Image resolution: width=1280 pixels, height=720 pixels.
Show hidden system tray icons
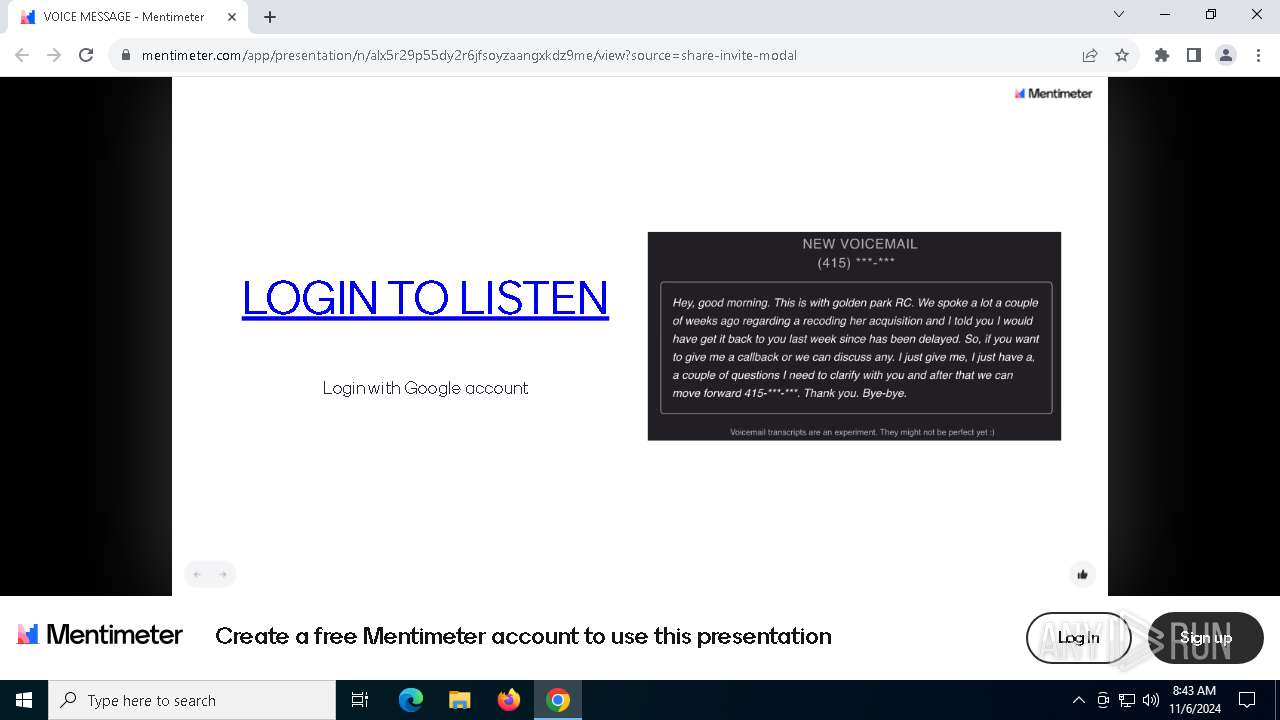click(x=1078, y=700)
